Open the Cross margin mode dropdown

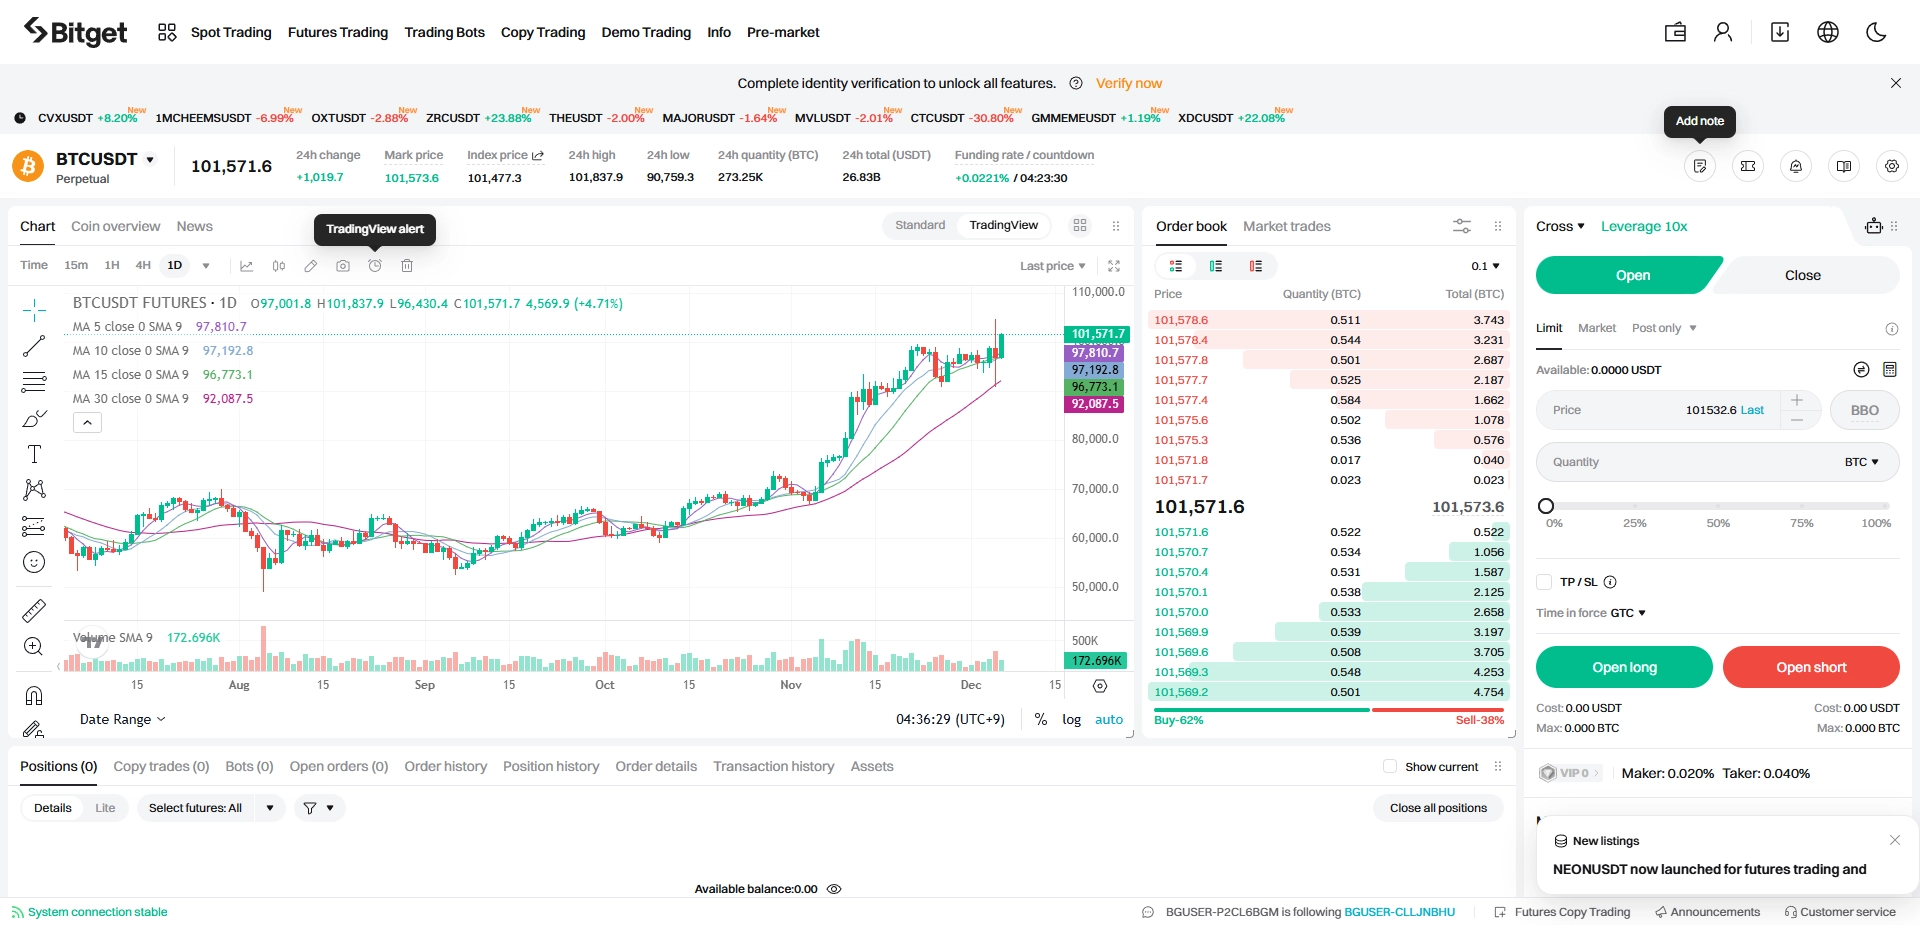pos(1560,226)
